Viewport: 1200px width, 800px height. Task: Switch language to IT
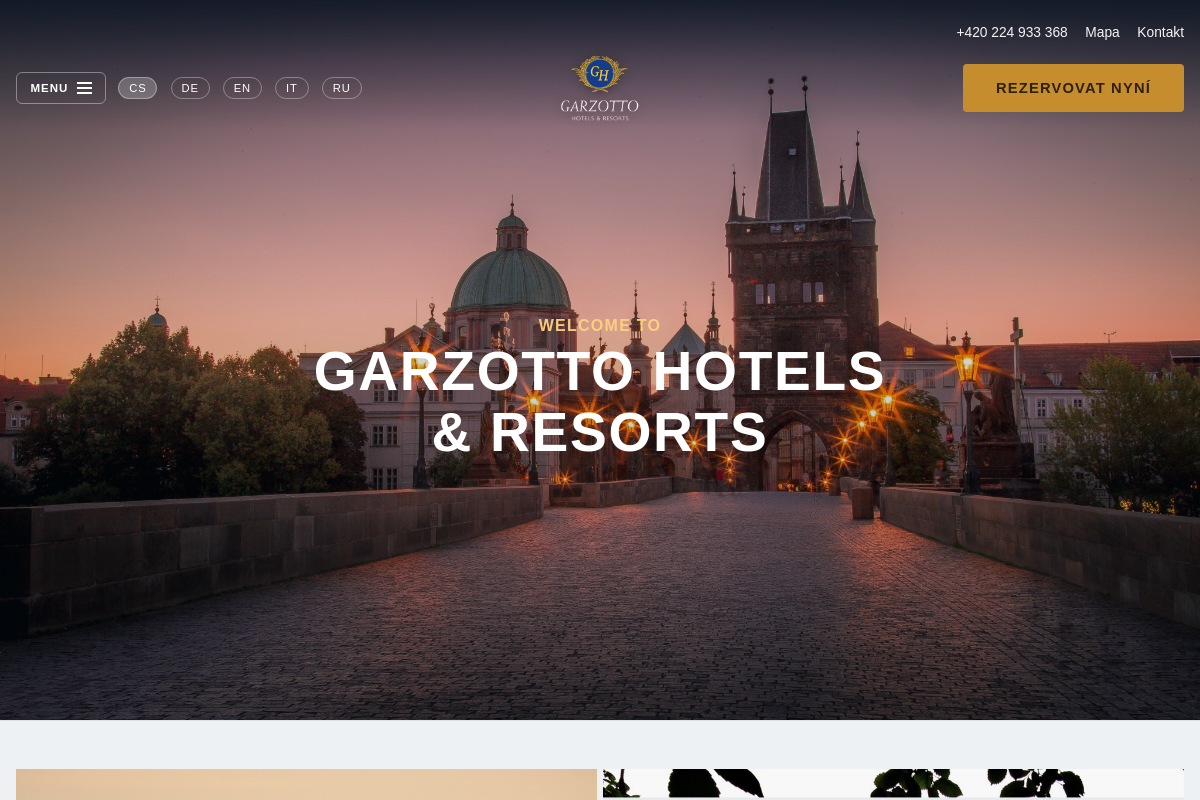tap(292, 88)
